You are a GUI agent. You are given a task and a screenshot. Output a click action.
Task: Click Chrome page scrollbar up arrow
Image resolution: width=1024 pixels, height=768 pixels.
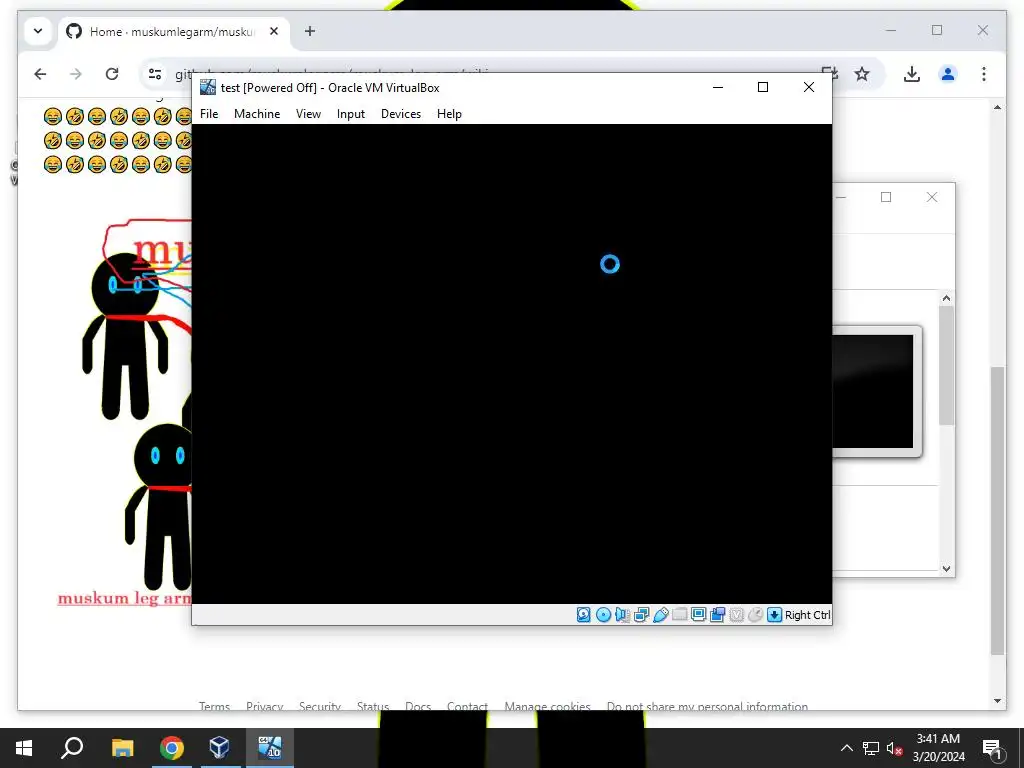tap(997, 107)
